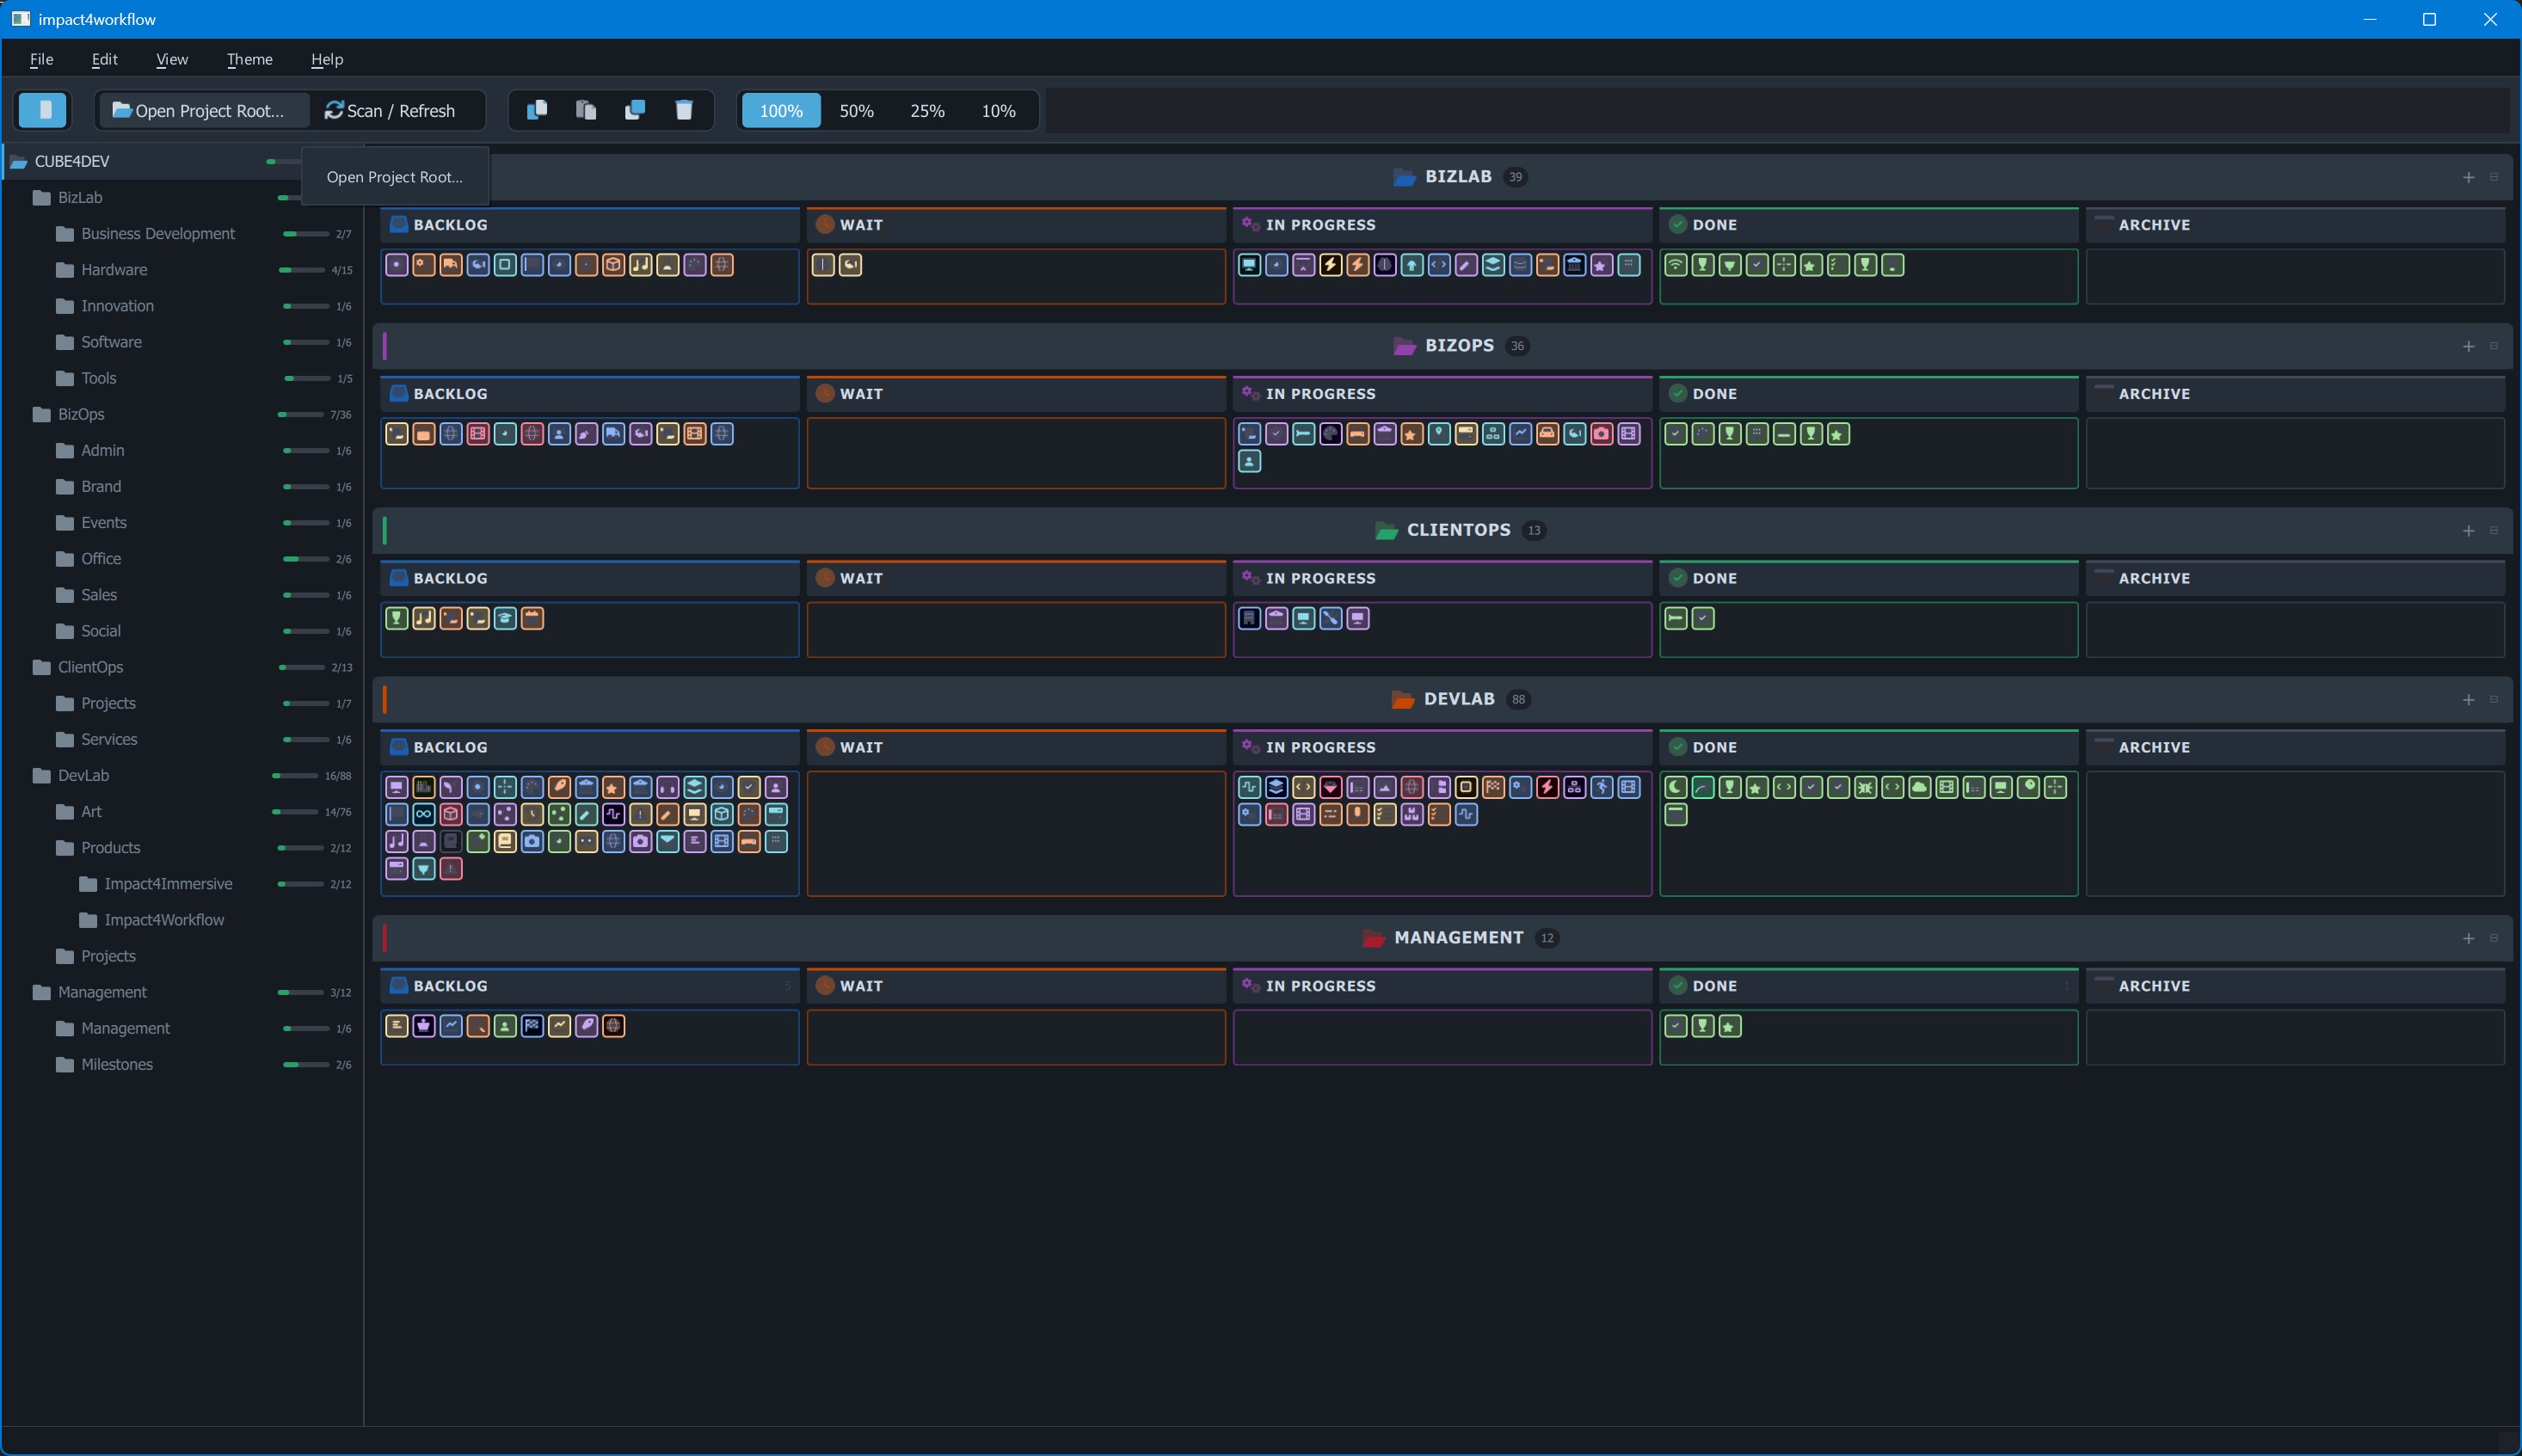Open the View menu

[171, 59]
